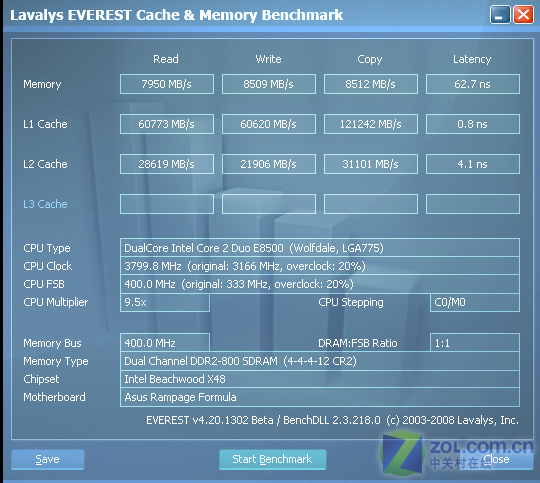Click Memory Type Dual Channel DDR2-800 field
Viewport: 540px width, 483px height.
click(320, 361)
